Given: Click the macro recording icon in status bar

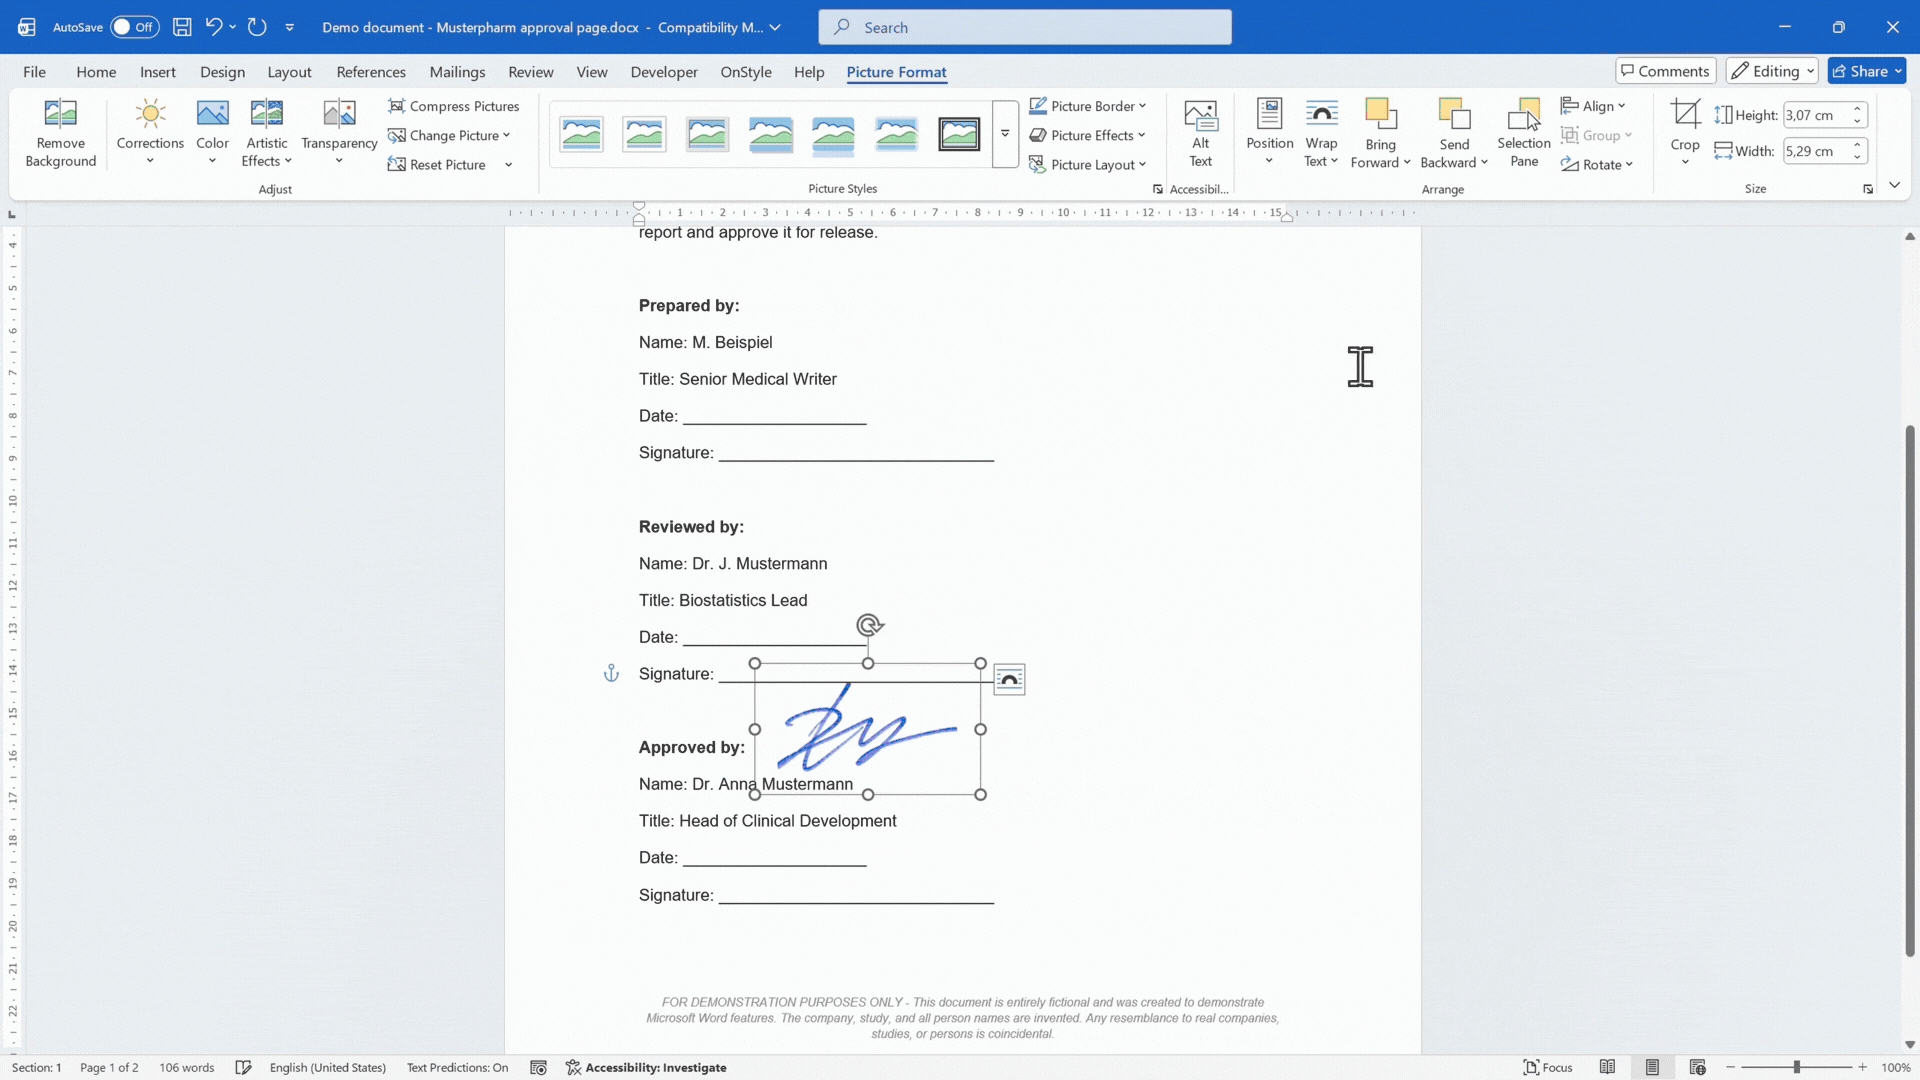Looking at the screenshot, I should point(538,1067).
